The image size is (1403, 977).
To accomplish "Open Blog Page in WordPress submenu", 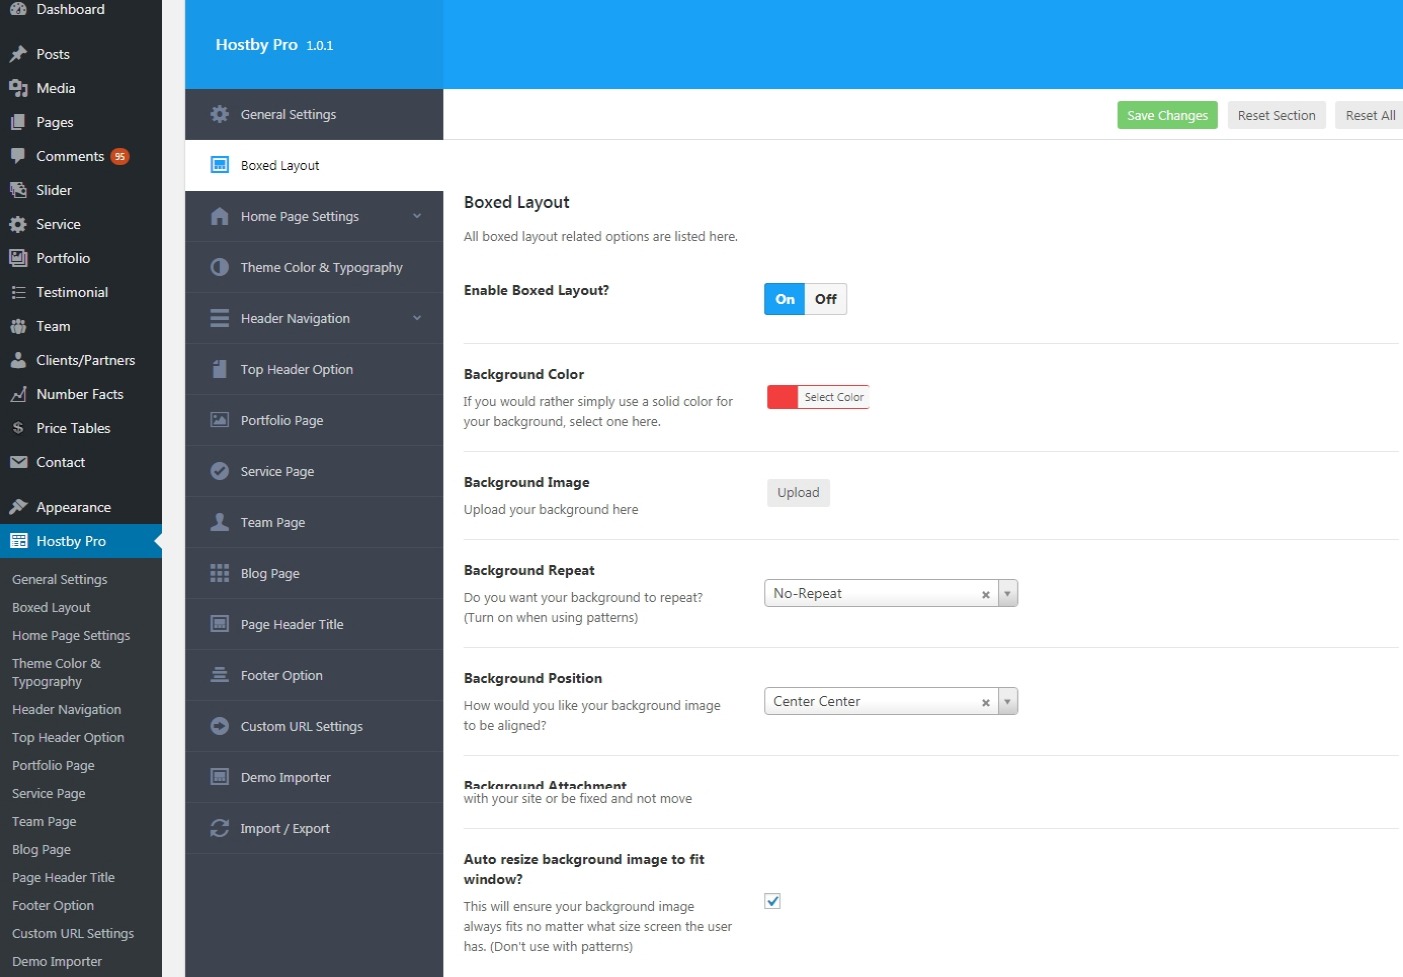I will [x=41, y=849].
